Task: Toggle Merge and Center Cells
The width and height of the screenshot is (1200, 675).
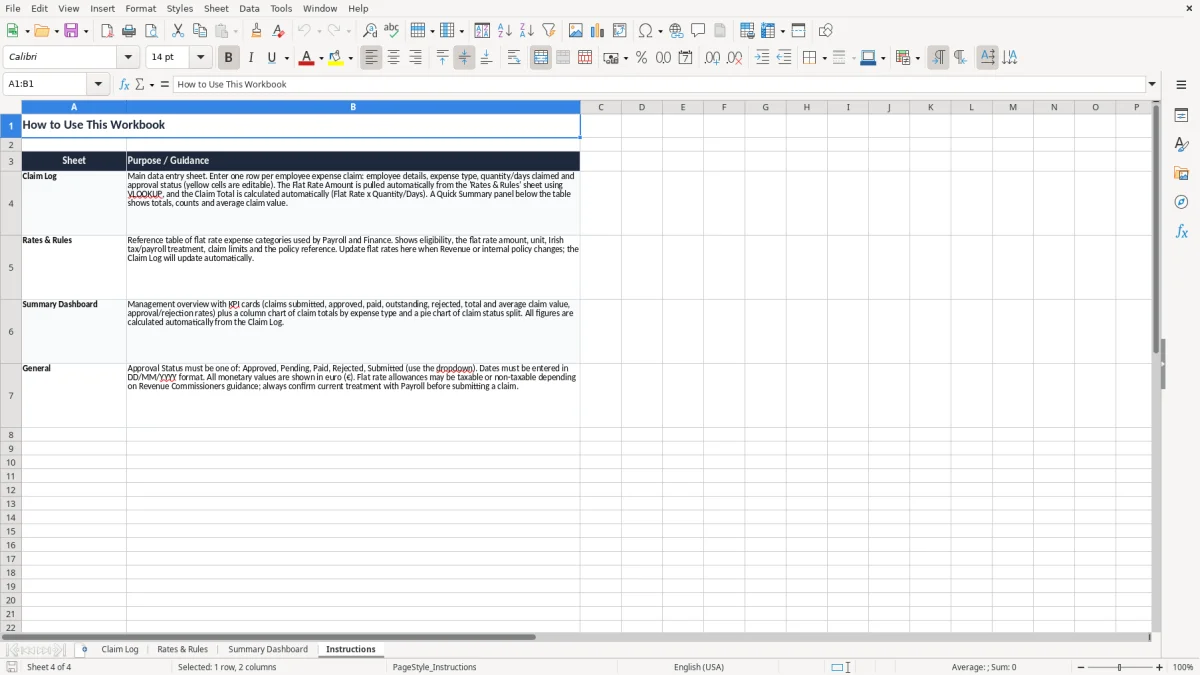Action: pyautogui.click(x=541, y=58)
